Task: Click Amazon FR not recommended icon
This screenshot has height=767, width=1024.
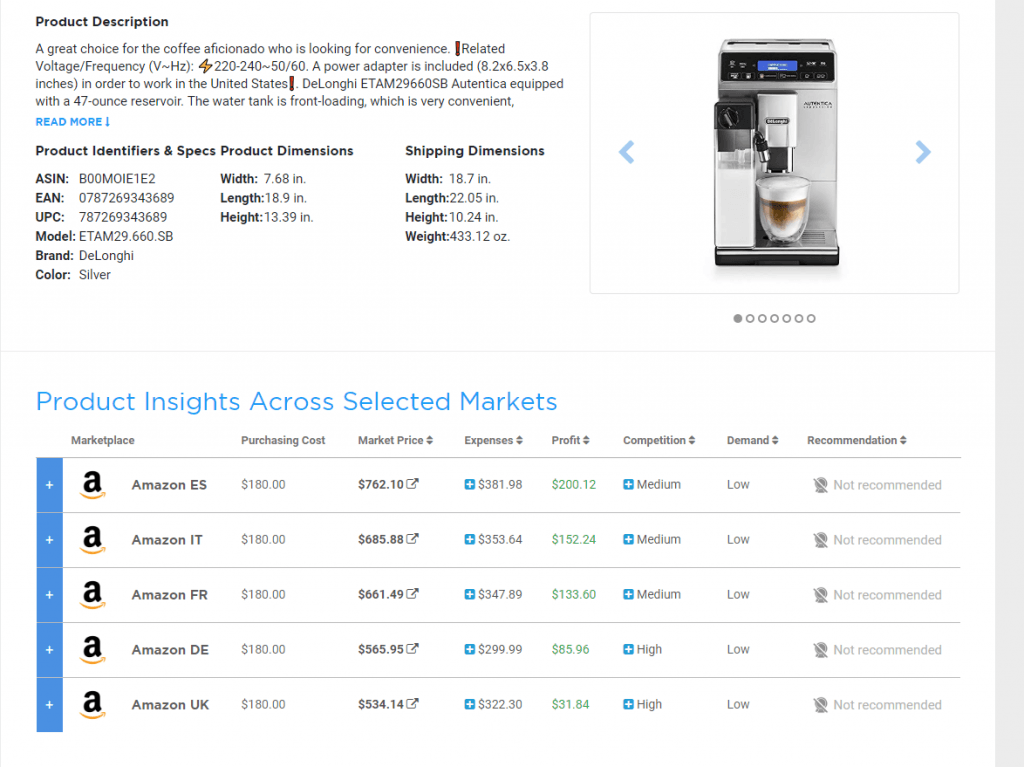Action: coord(820,595)
